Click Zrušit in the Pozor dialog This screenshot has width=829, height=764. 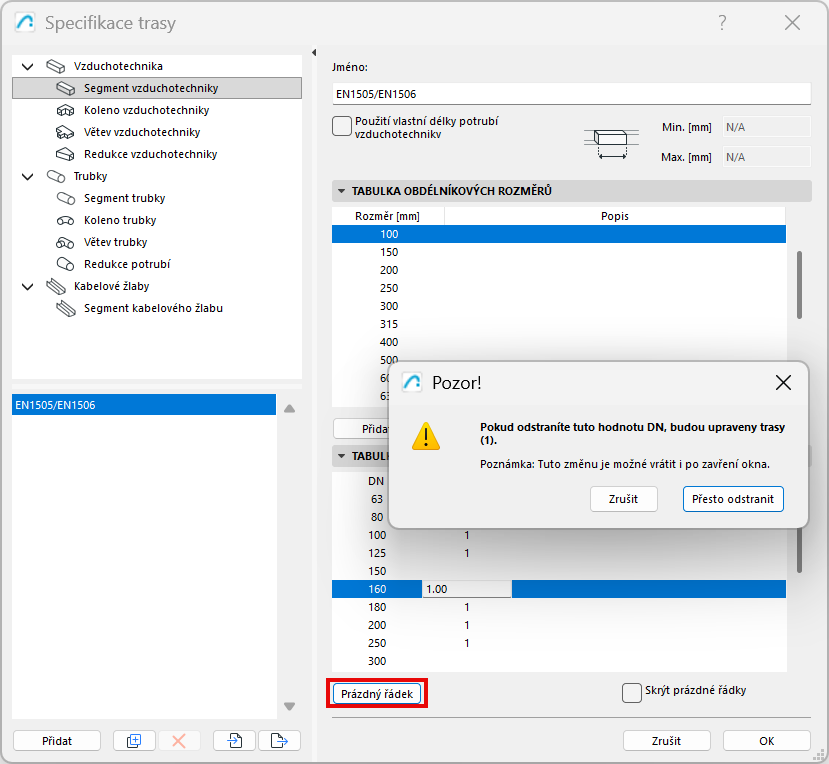click(623, 499)
